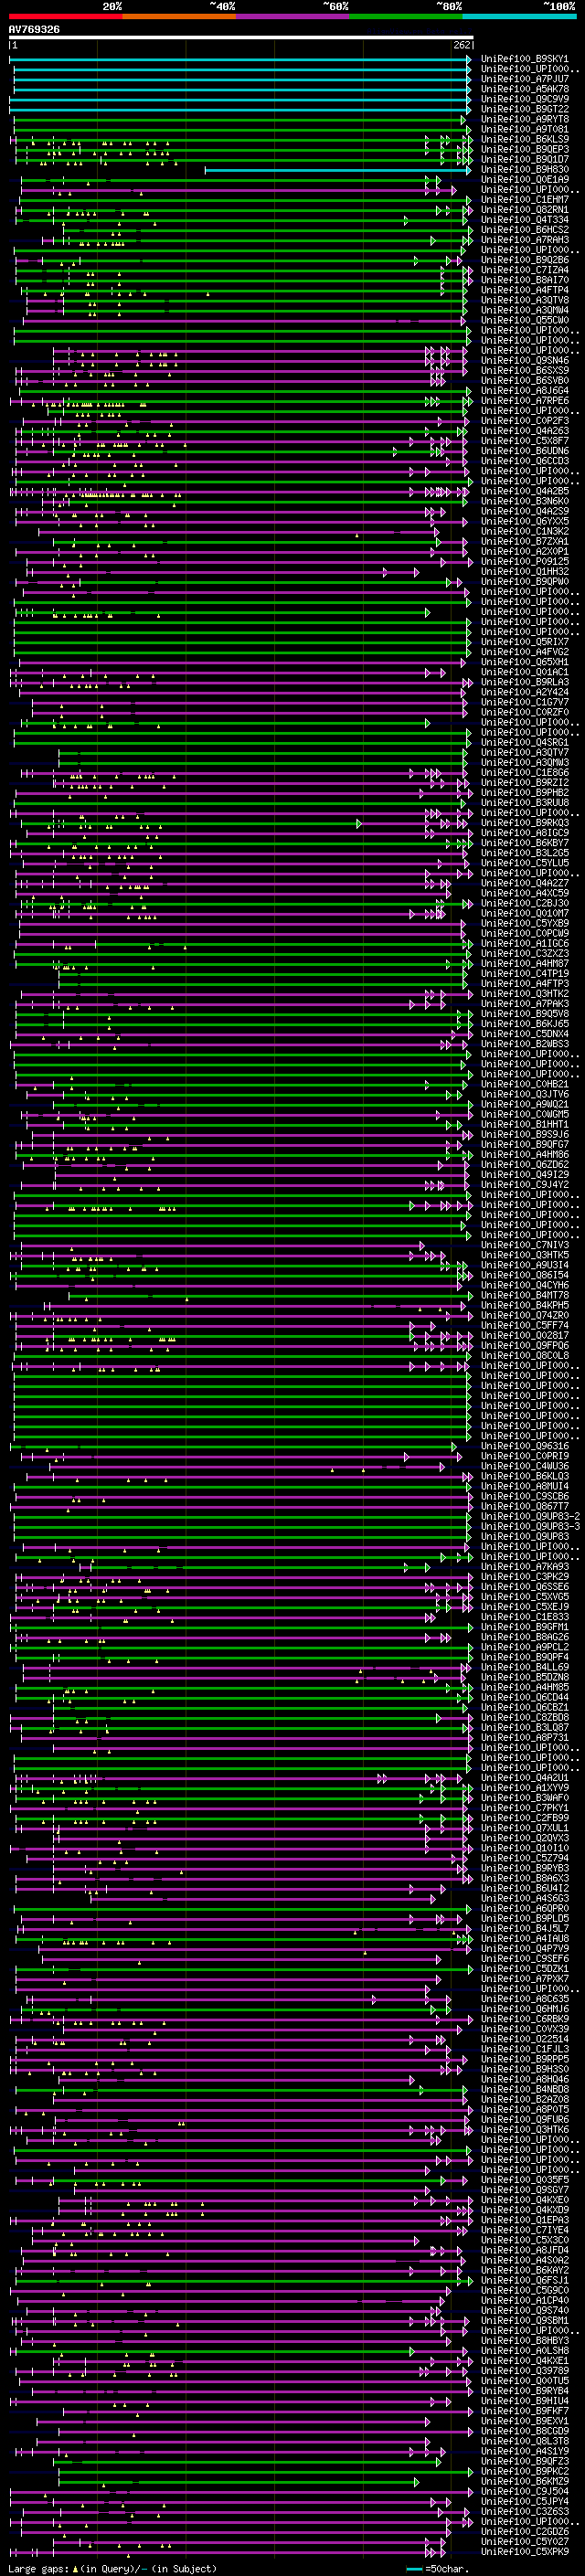
Task: Select the UniRef100_A8J6G4 label
Action: pos(524,390)
